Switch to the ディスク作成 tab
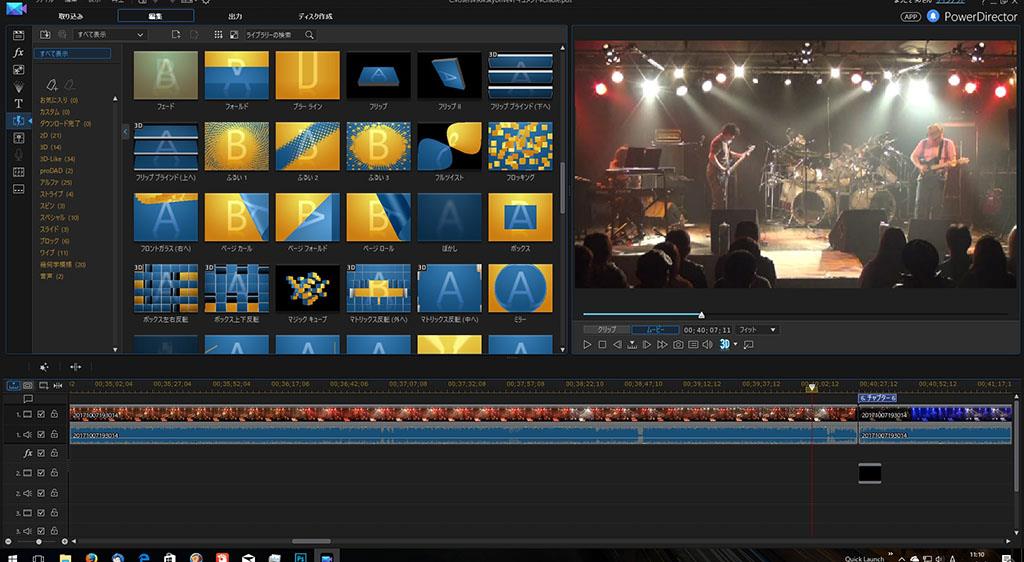Screen dimensions: 1024x562 pos(315,16)
